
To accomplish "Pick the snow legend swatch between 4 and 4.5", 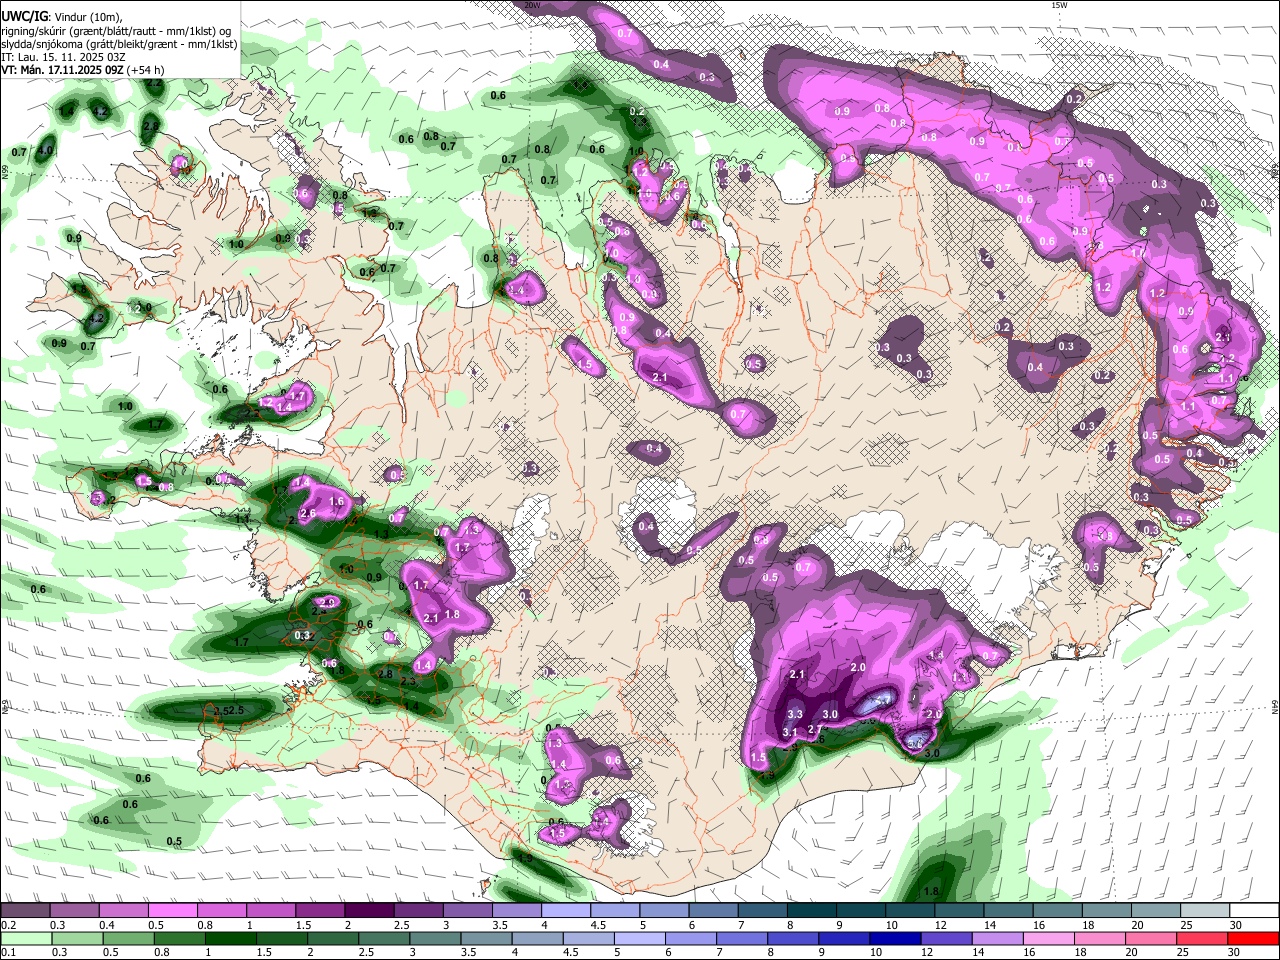I will coord(566,911).
